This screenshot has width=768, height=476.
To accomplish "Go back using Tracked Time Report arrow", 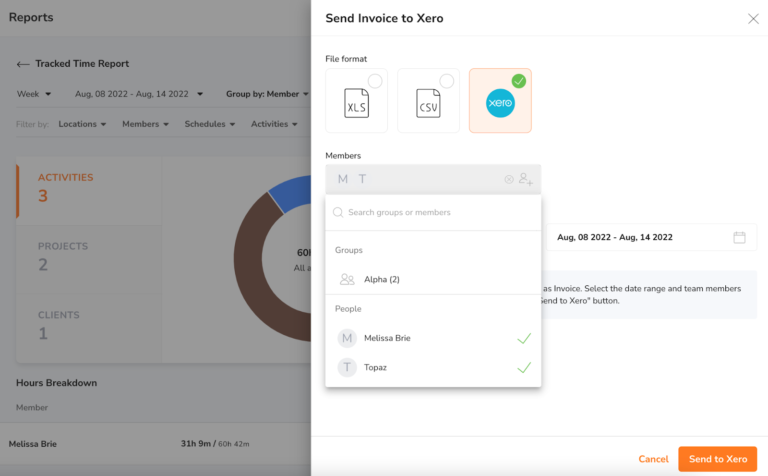I will pos(23,64).
